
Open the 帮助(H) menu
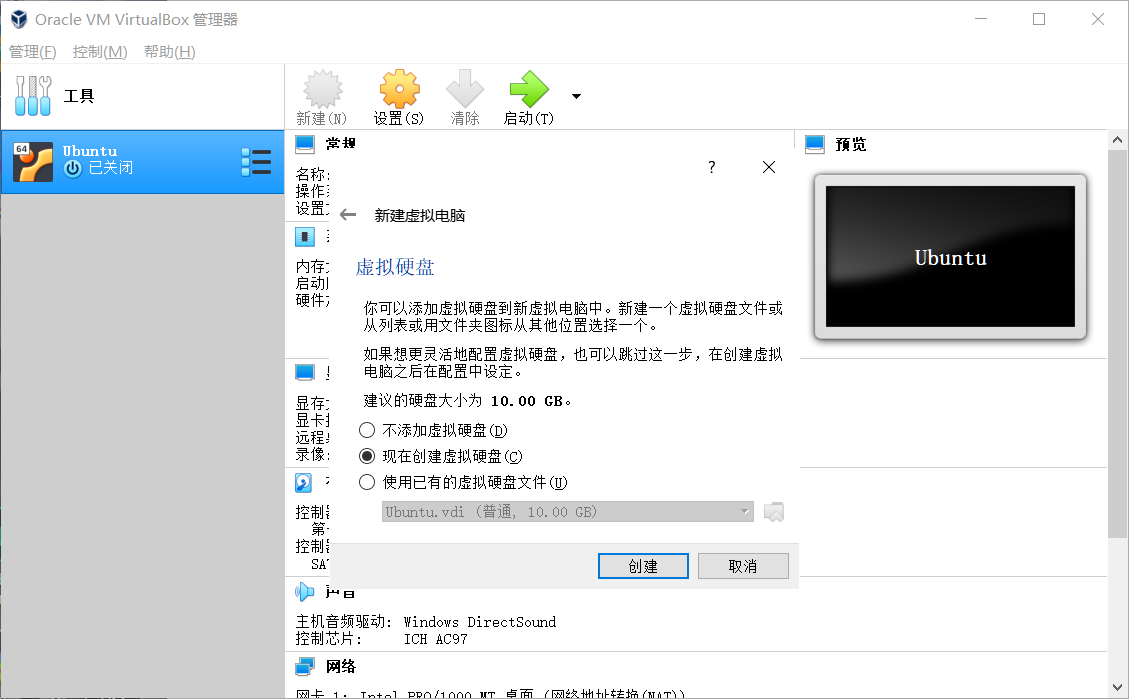click(x=170, y=52)
